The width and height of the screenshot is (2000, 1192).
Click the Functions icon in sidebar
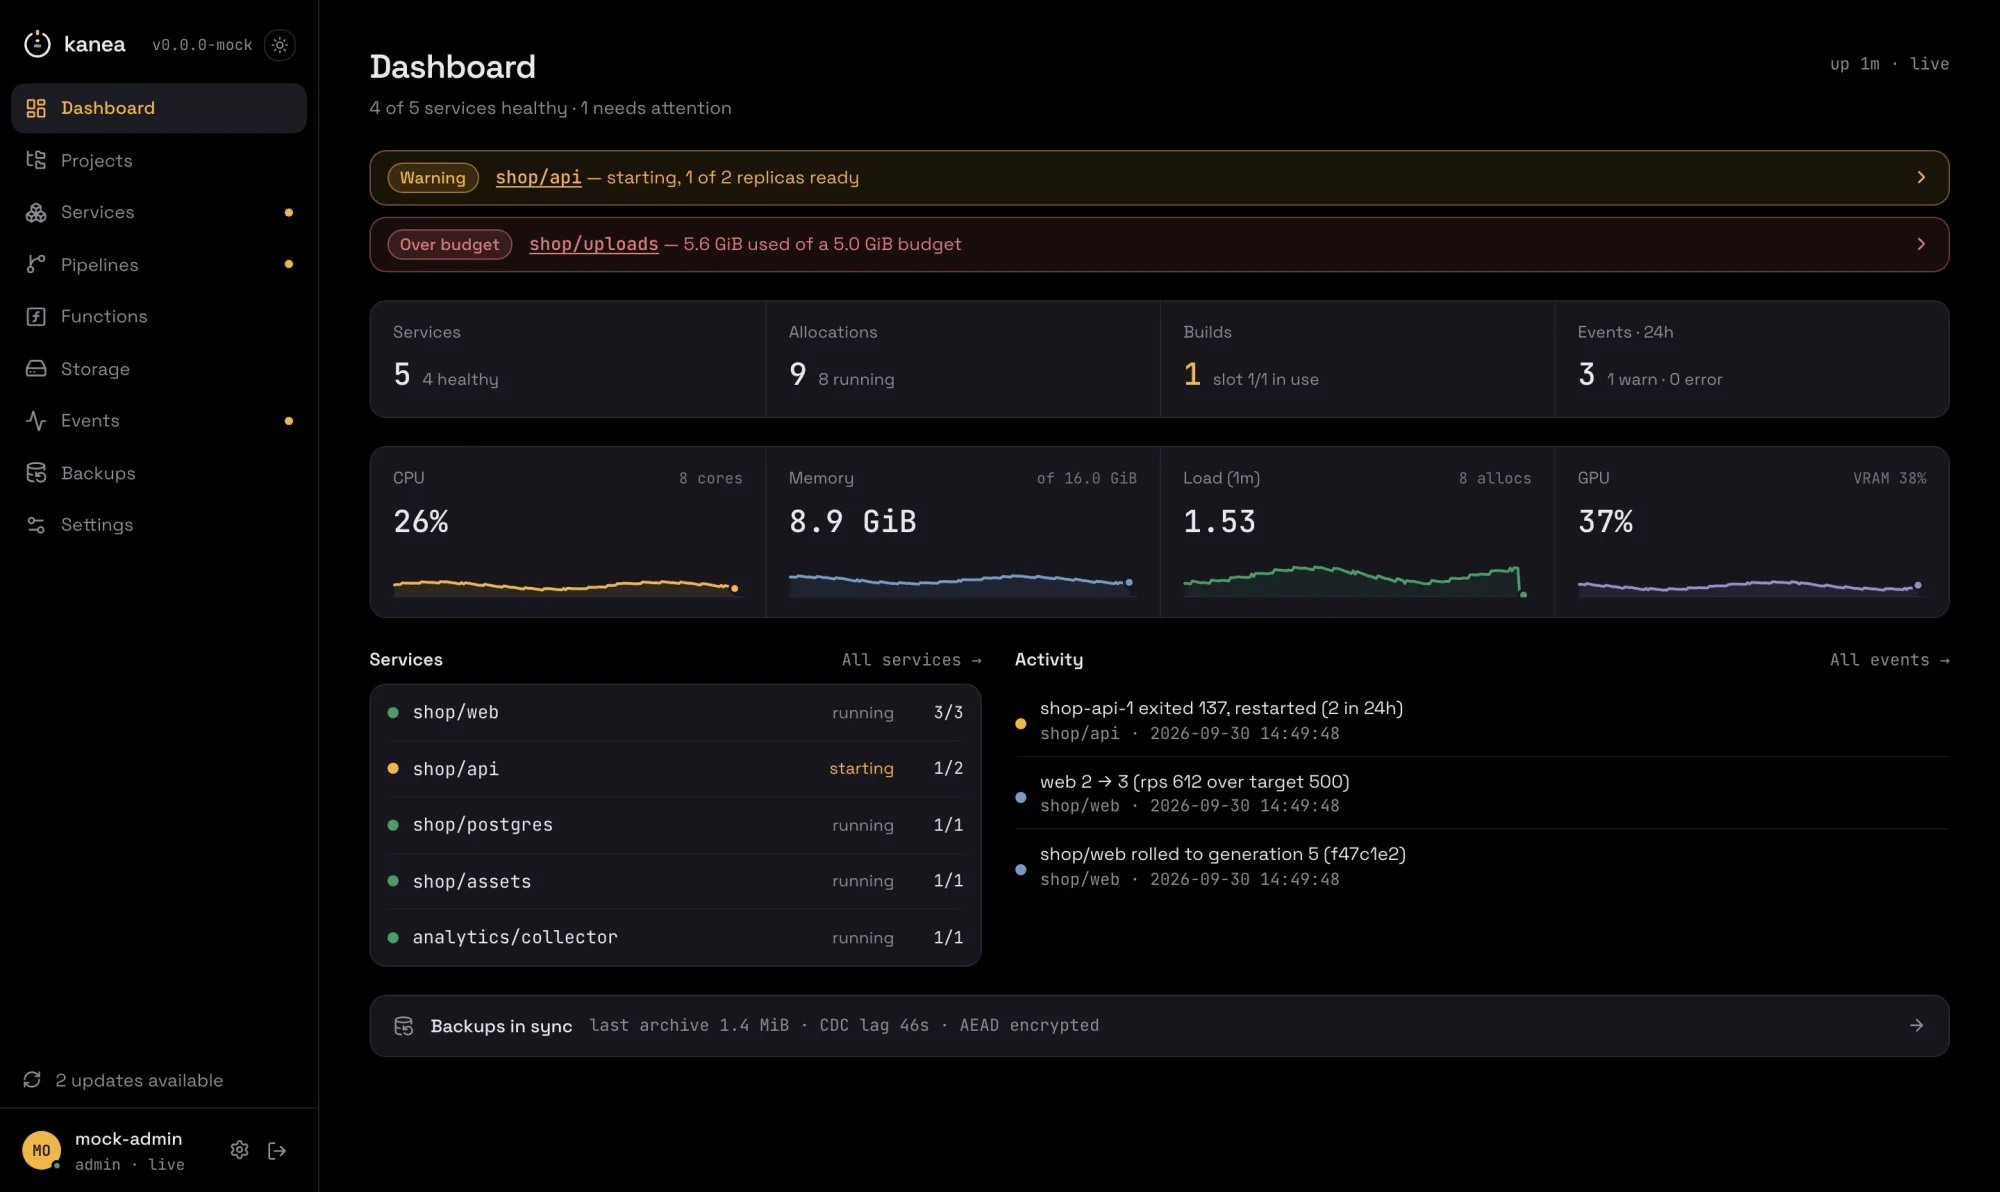coord(36,316)
